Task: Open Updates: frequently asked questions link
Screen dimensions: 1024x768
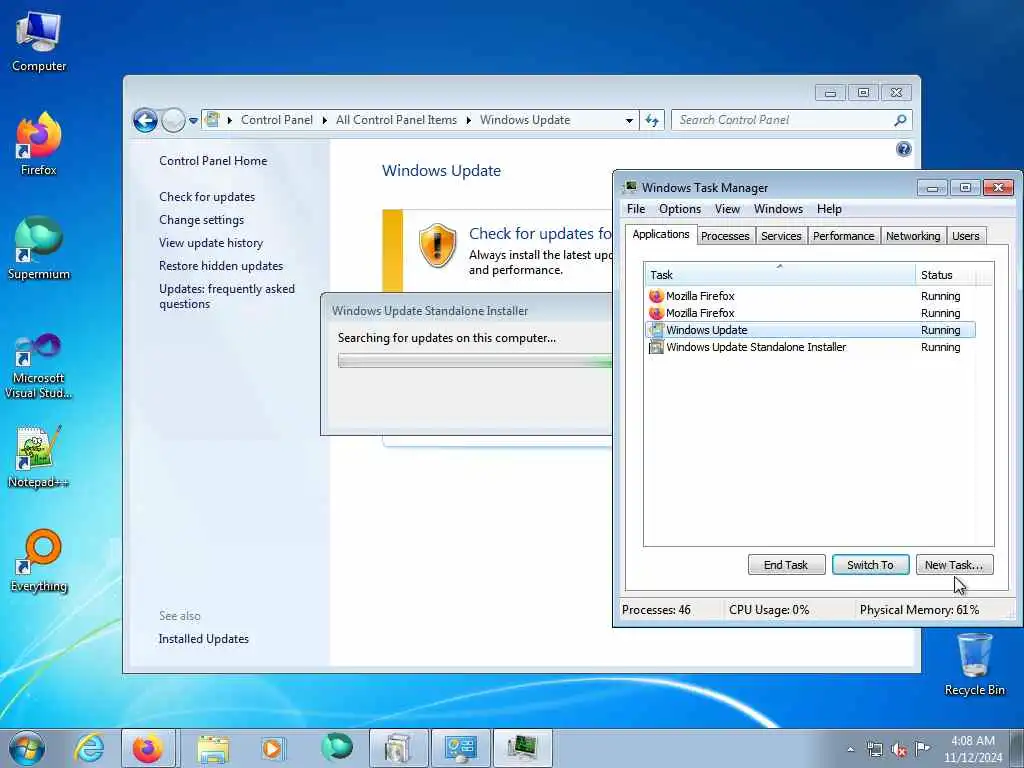Action: pos(227,296)
